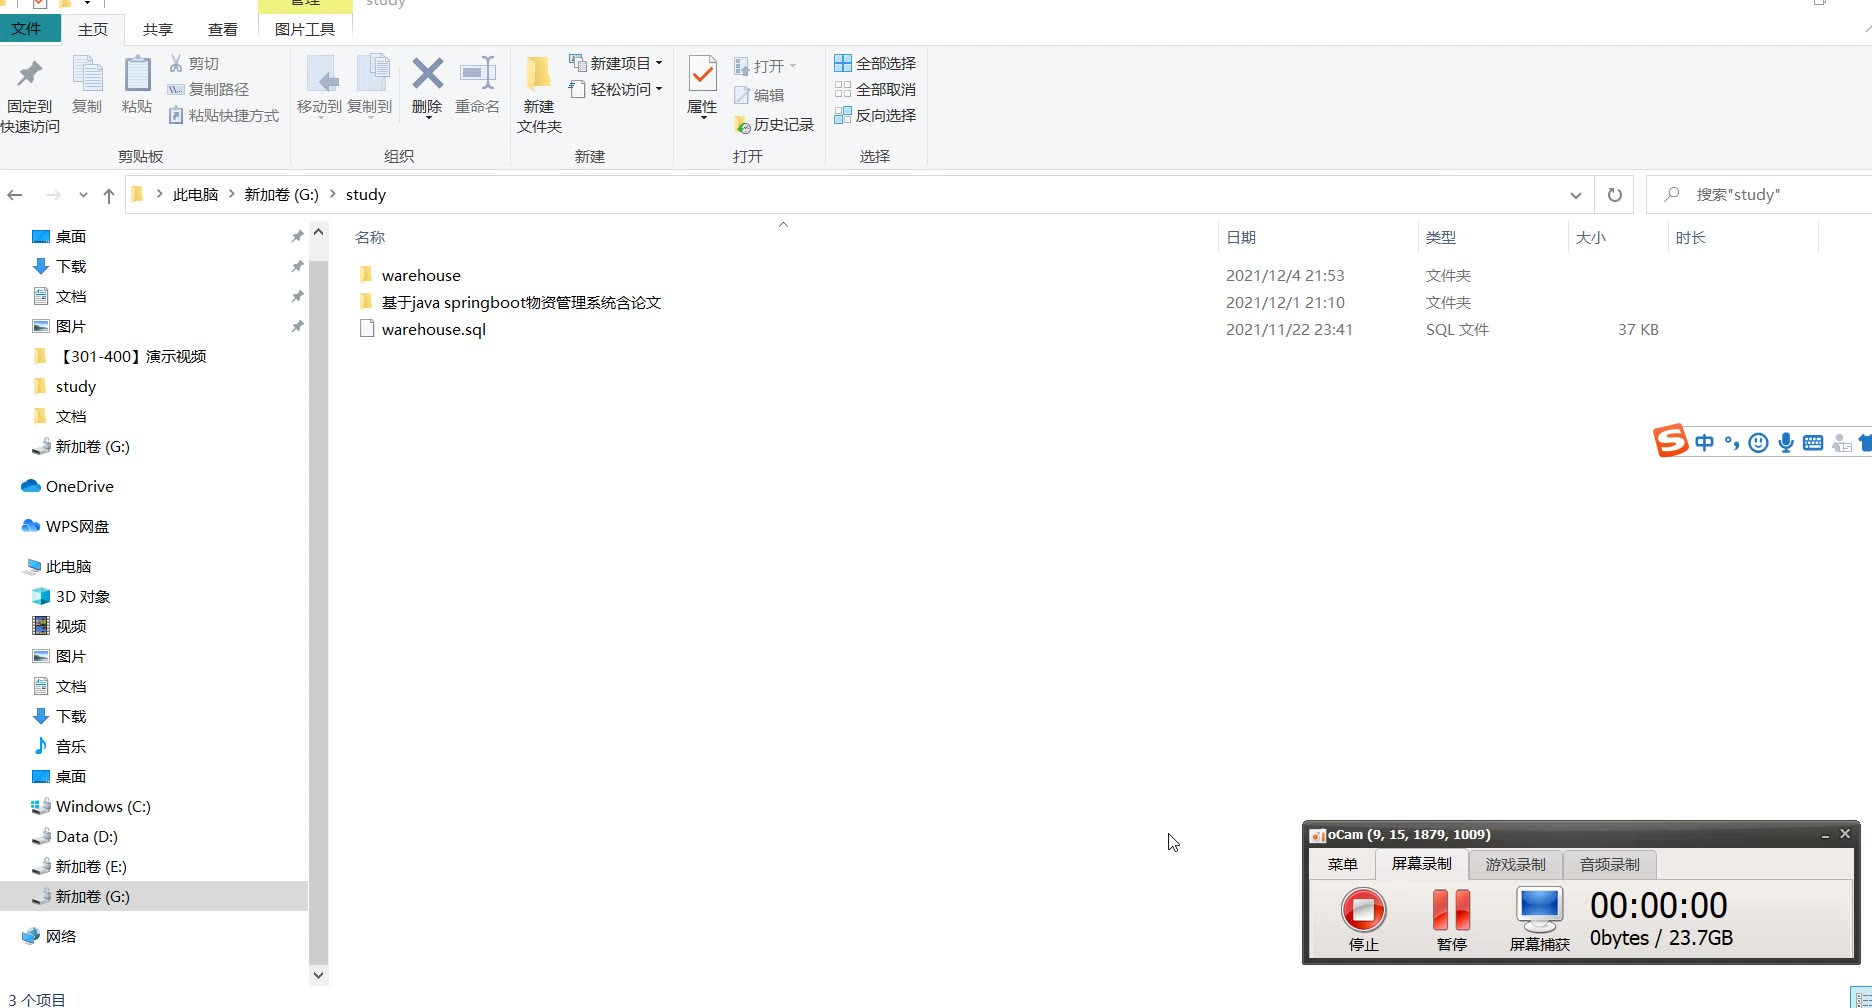Click navigation pane scroll down arrow
Viewport: 1872px width, 1008px height.
pyautogui.click(x=318, y=975)
